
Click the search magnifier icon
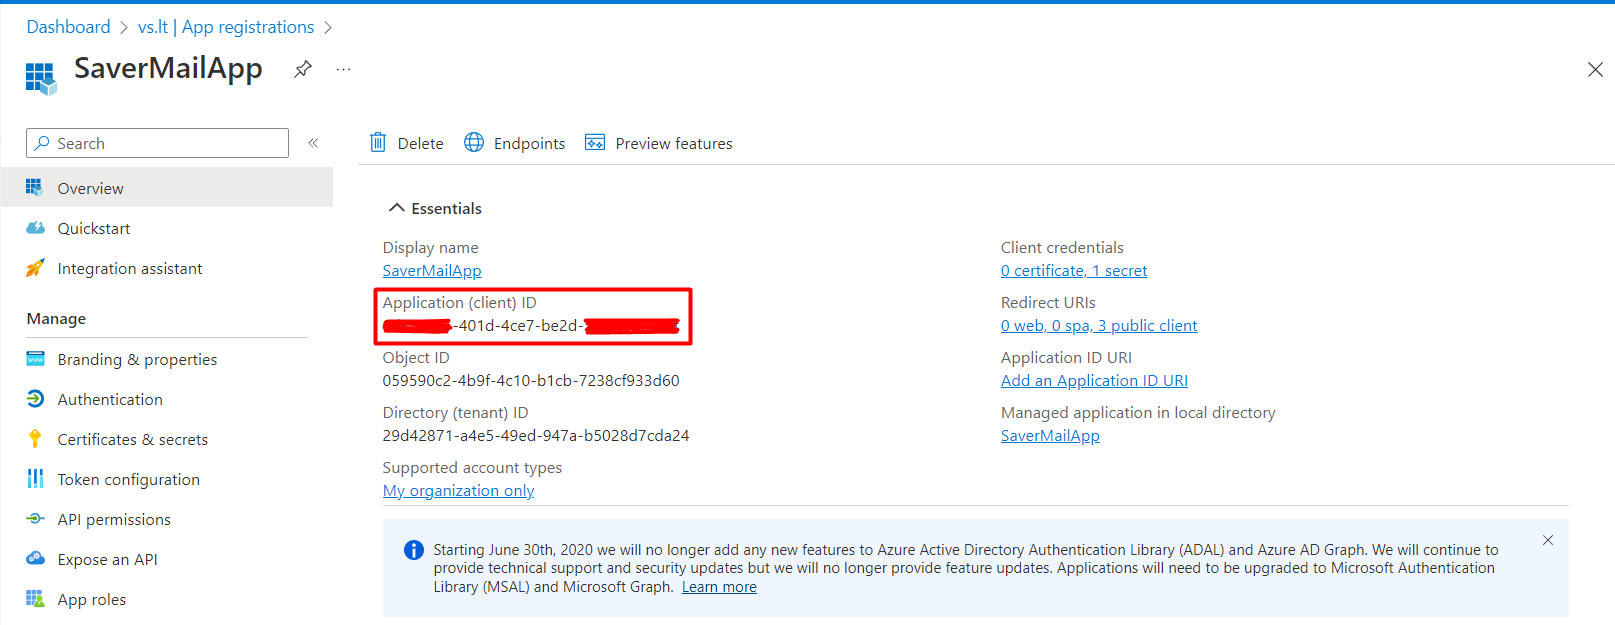42,143
